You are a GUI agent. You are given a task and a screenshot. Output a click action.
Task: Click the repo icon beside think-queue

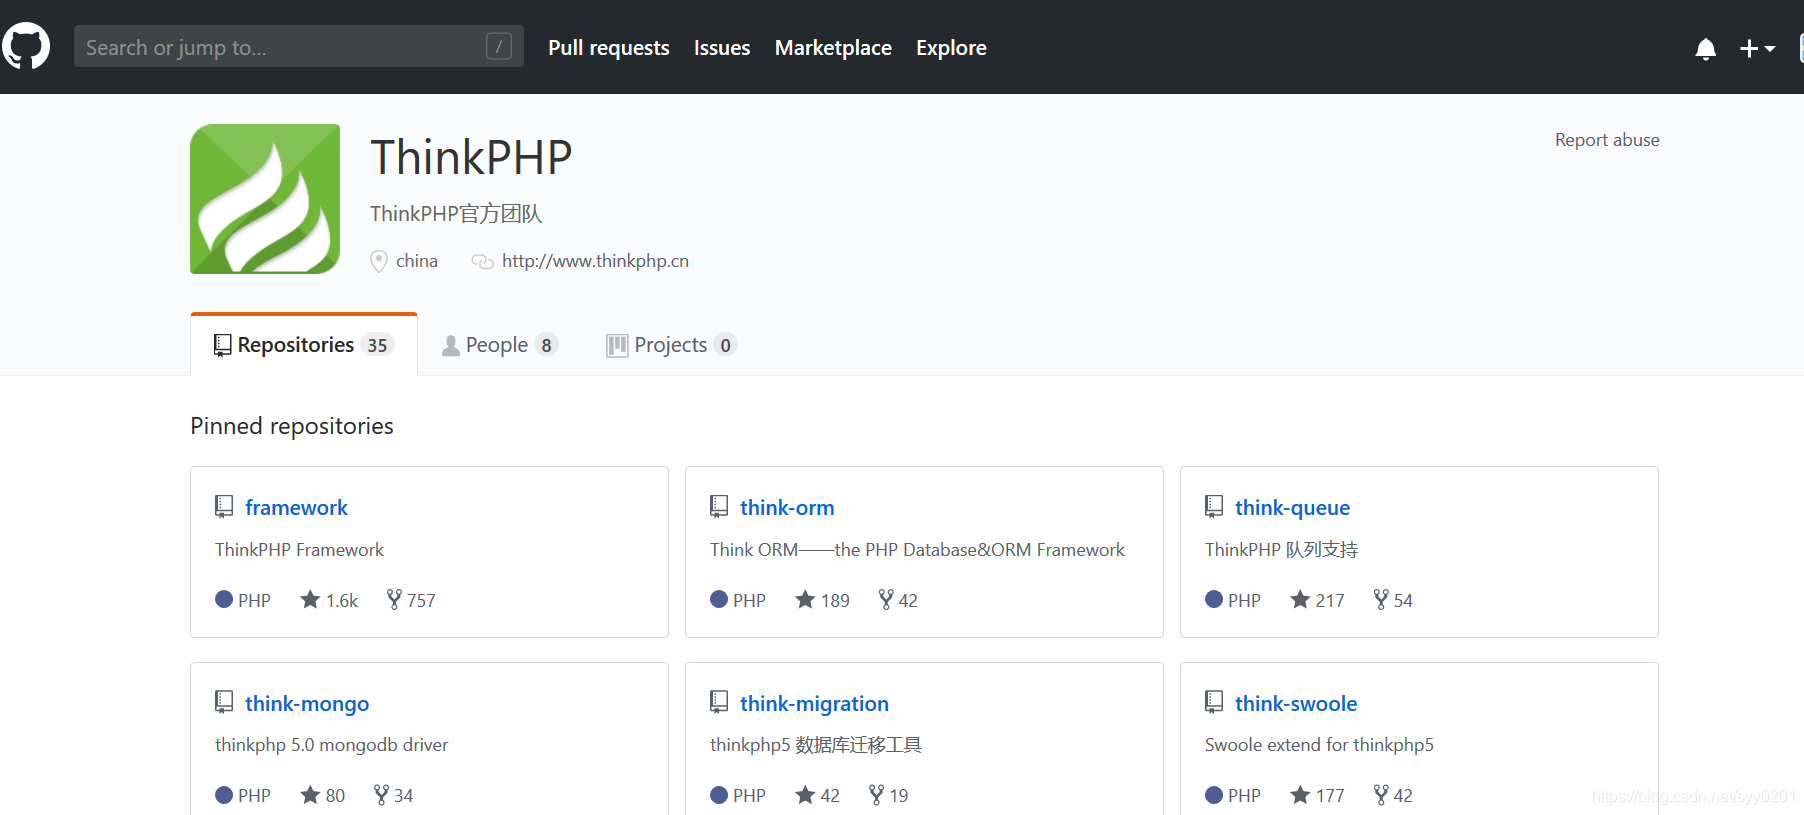[1214, 507]
